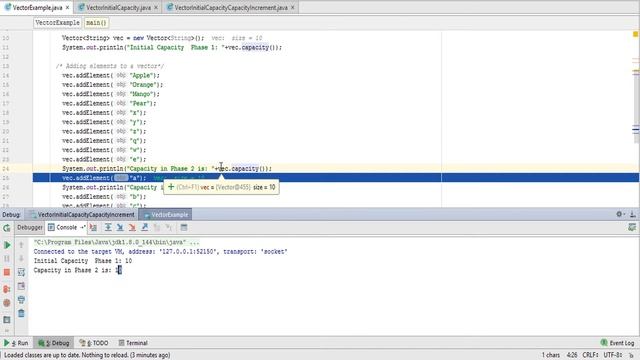Image resolution: width=640 pixels, height=360 pixels.
Task: Resume program with green play icon
Action: 7,245
